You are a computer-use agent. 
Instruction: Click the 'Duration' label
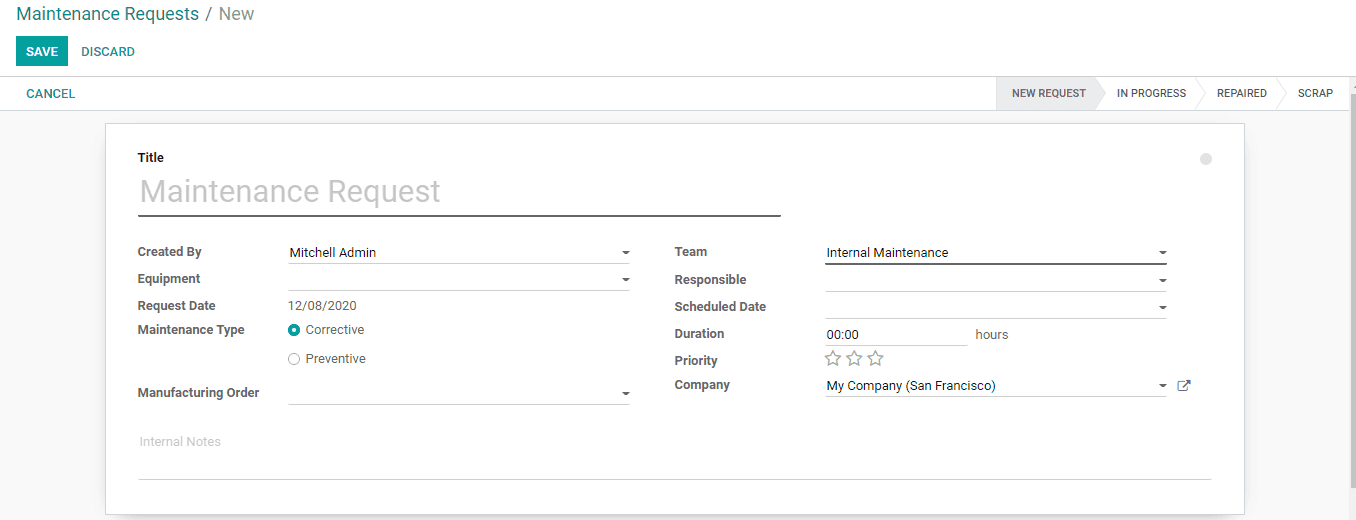[x=700, y=334]
